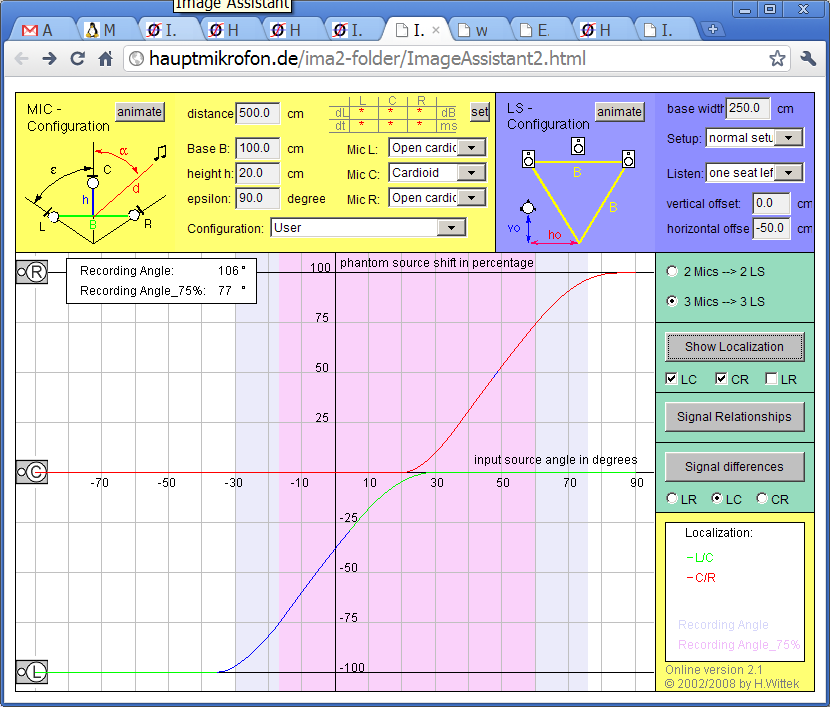830x707 pixels.
Task: Click the microphone configuration diagram
Action: [x=94, y=193]
